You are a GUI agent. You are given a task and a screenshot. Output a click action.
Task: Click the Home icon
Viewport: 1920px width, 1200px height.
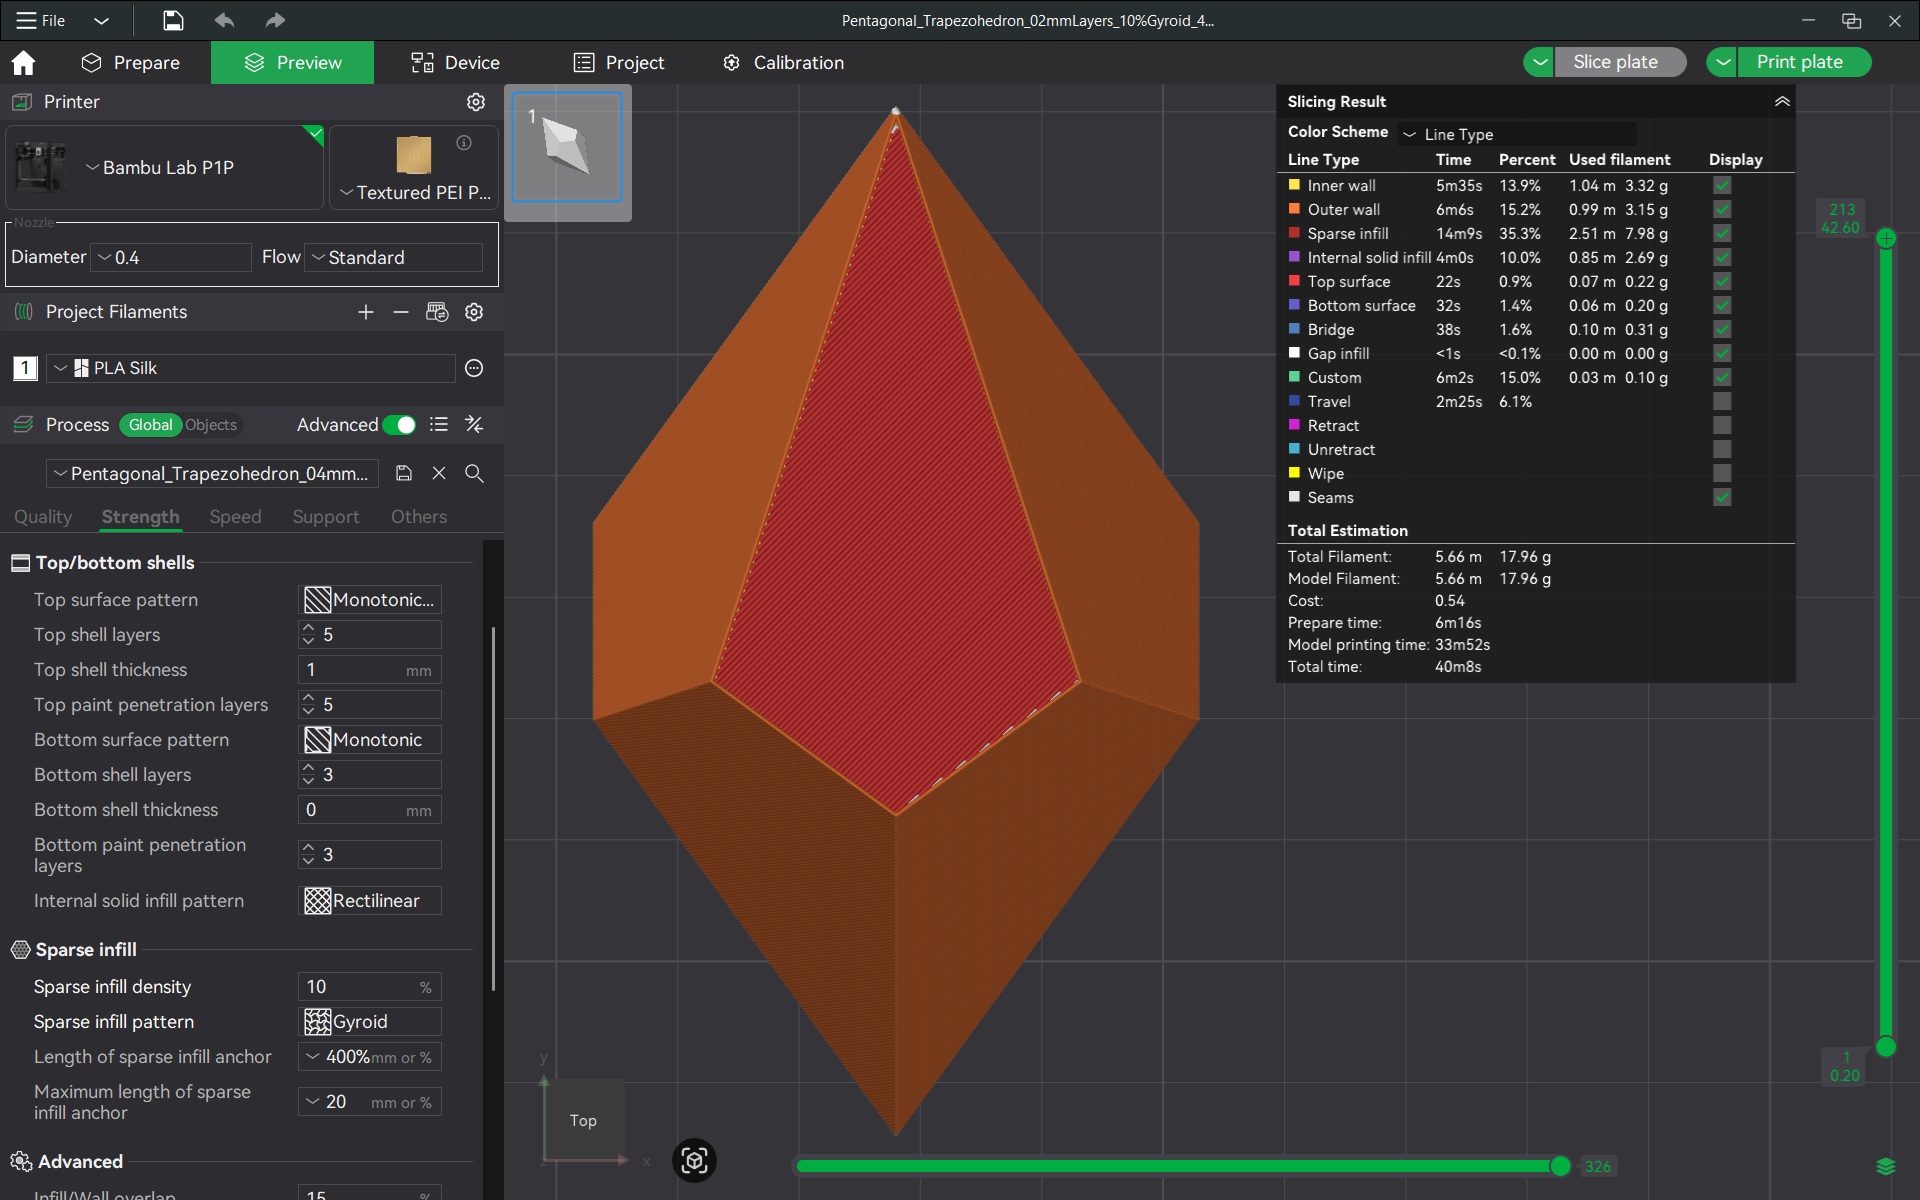(x=23, y=63)
